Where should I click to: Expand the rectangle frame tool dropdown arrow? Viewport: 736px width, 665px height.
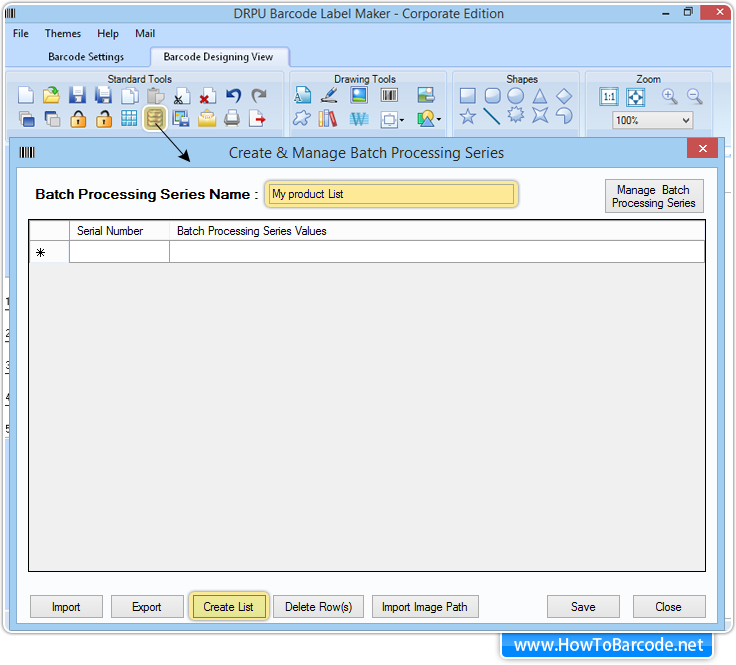click(x=401, y=120)
